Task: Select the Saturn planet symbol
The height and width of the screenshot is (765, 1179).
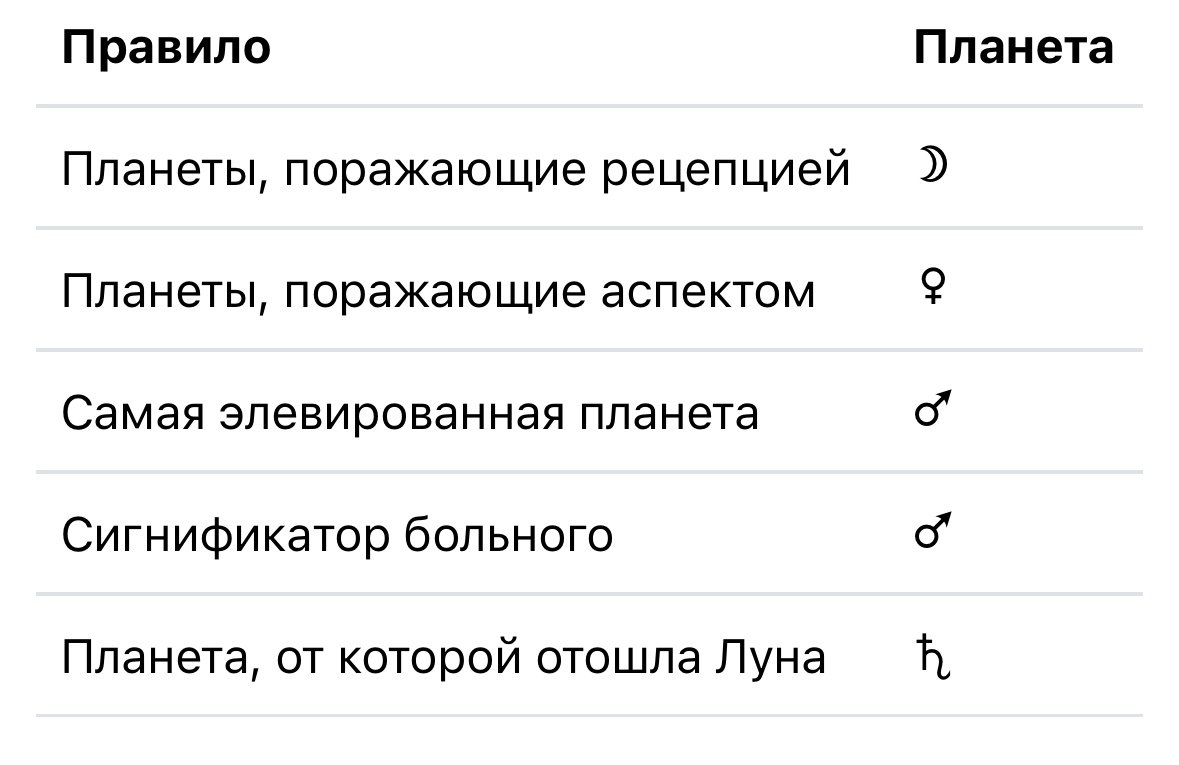Action: point(933,657)
